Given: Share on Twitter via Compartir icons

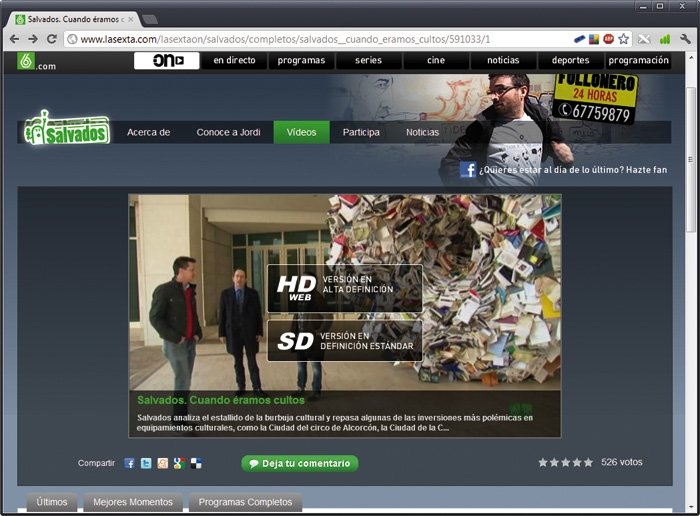Looking at the screenshot, I should [146, 463].
